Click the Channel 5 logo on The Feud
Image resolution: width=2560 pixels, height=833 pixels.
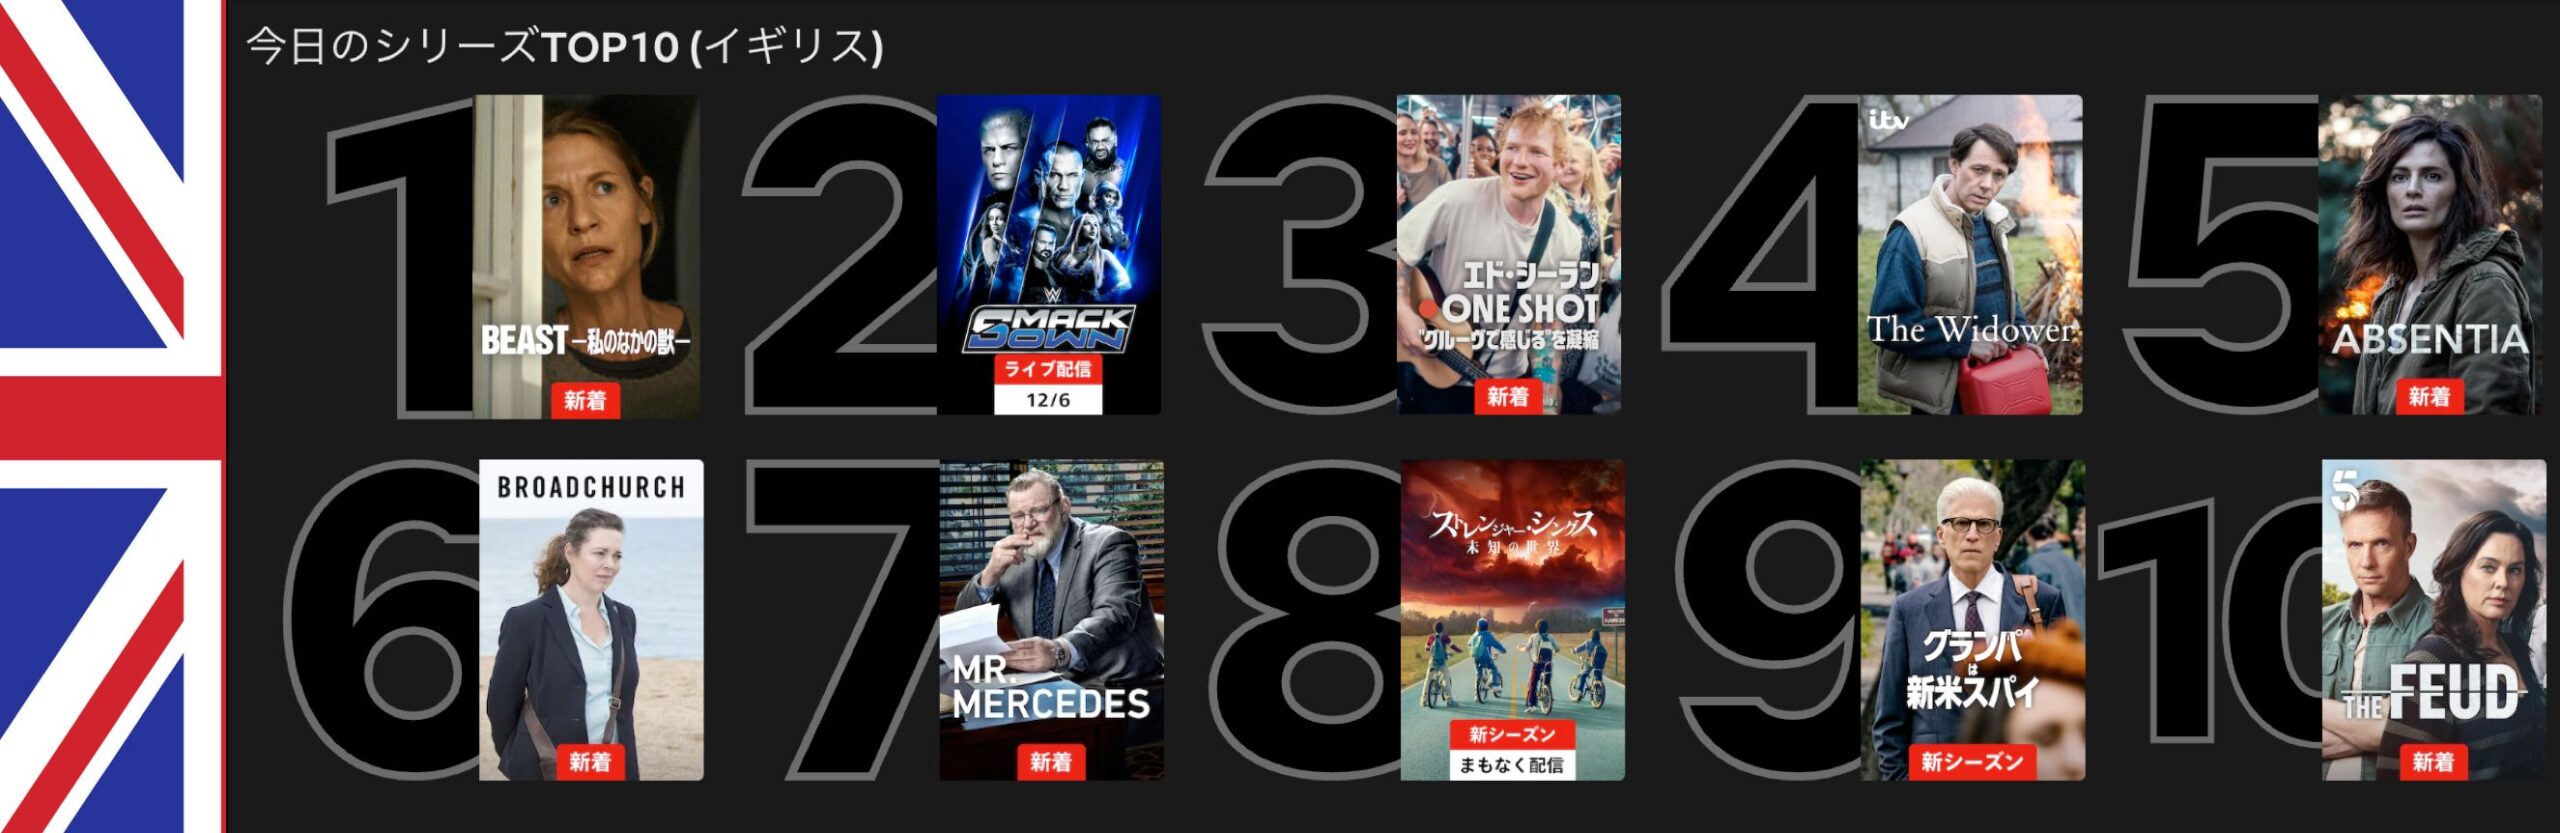click(x=2345, y=490)
